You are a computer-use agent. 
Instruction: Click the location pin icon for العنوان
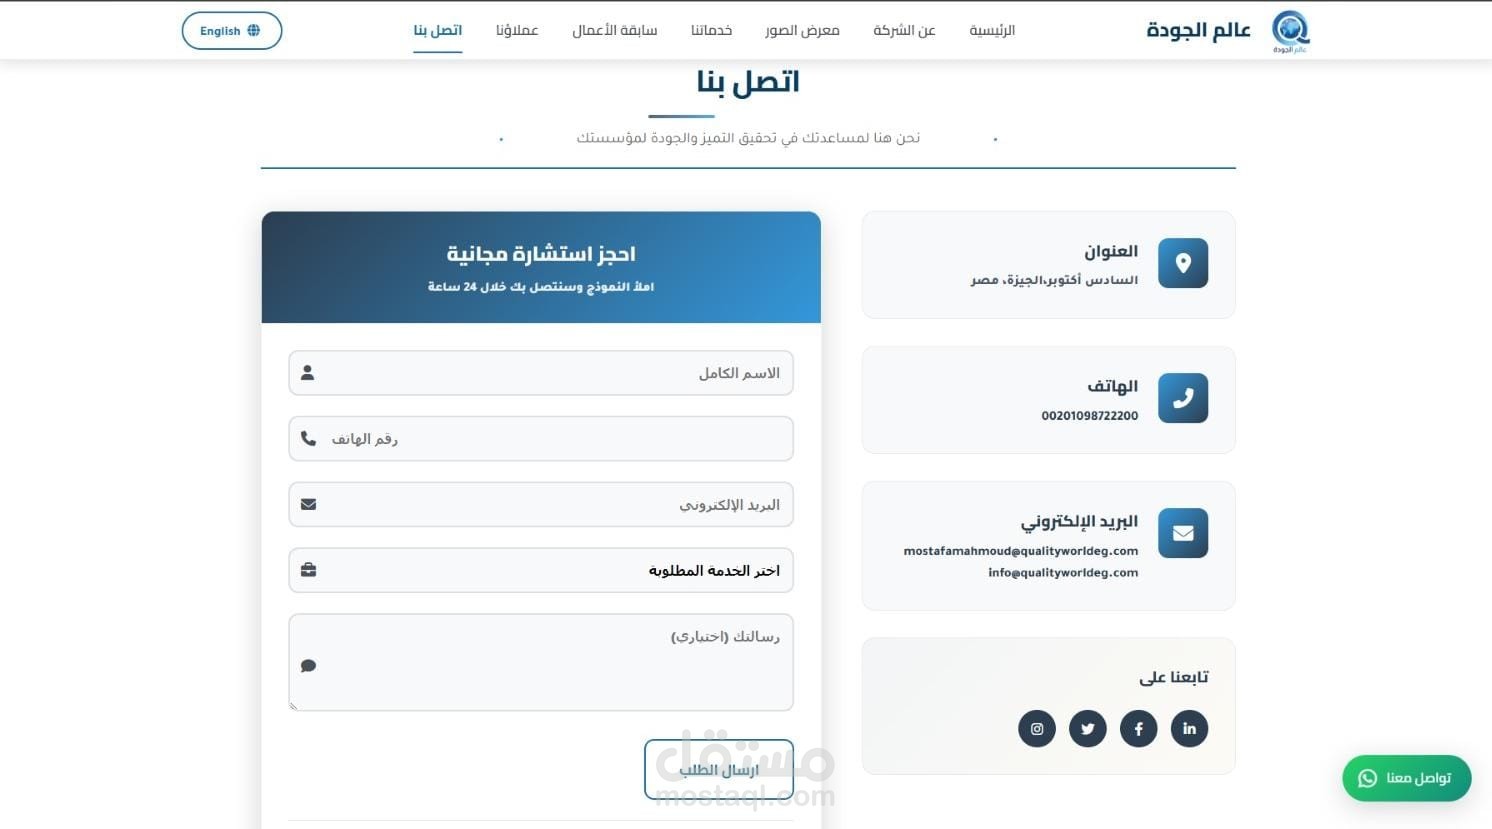pyautogui.click(x=1183, y=263)
